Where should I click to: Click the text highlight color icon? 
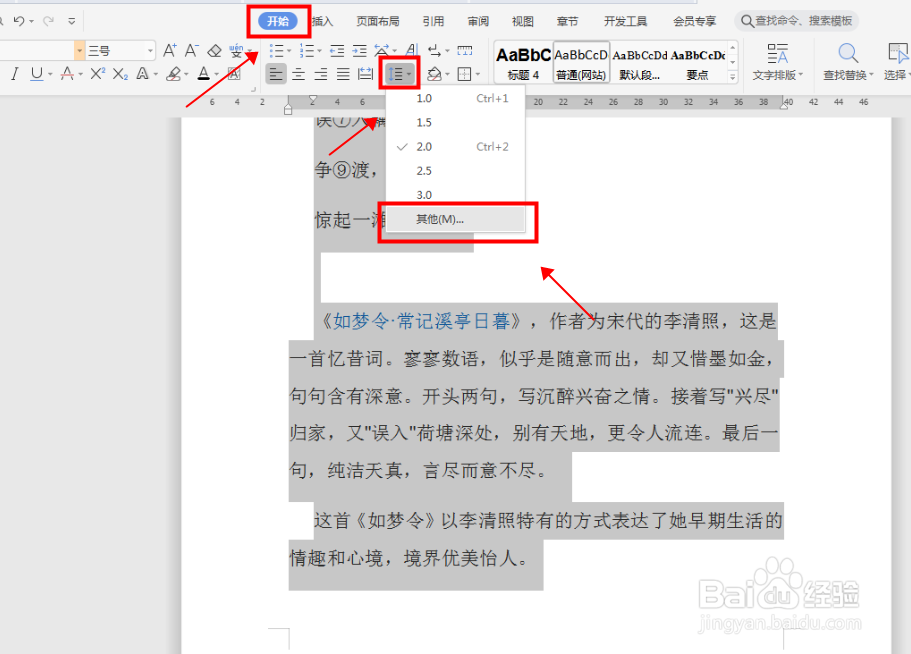click(x=174, y=72)
